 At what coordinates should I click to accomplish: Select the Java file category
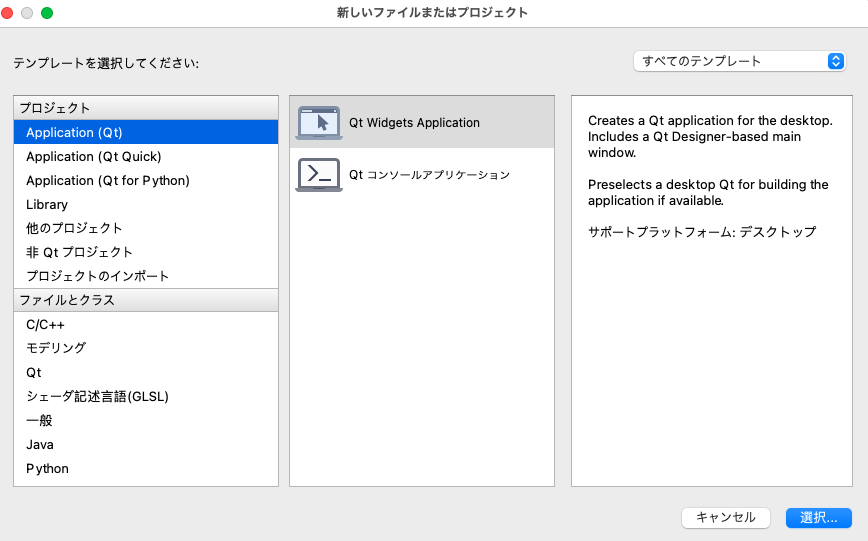[146, 445]
